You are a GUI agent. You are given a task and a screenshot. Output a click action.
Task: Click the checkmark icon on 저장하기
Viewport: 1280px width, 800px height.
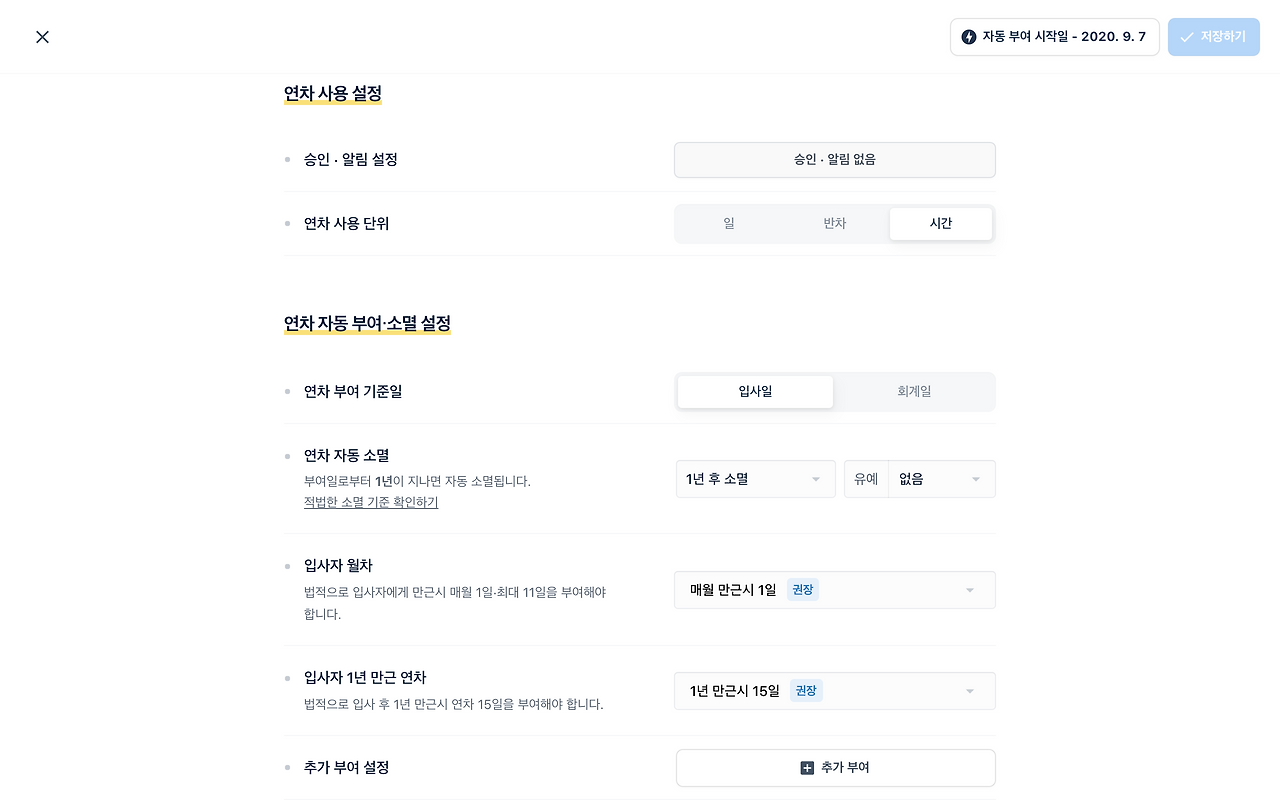(1187, 37)
